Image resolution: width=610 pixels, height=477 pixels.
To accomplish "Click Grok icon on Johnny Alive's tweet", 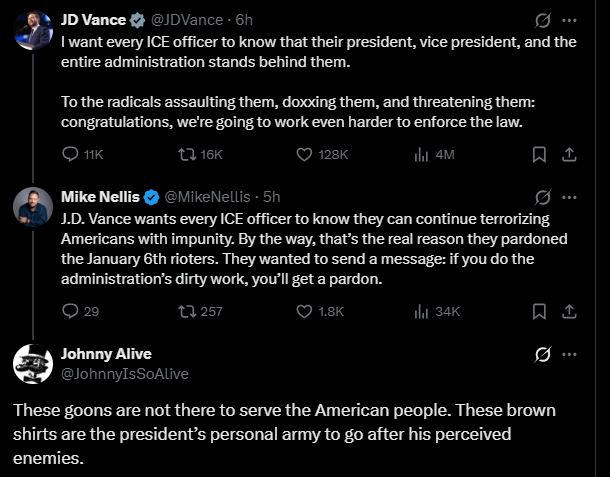I will 543,354.
